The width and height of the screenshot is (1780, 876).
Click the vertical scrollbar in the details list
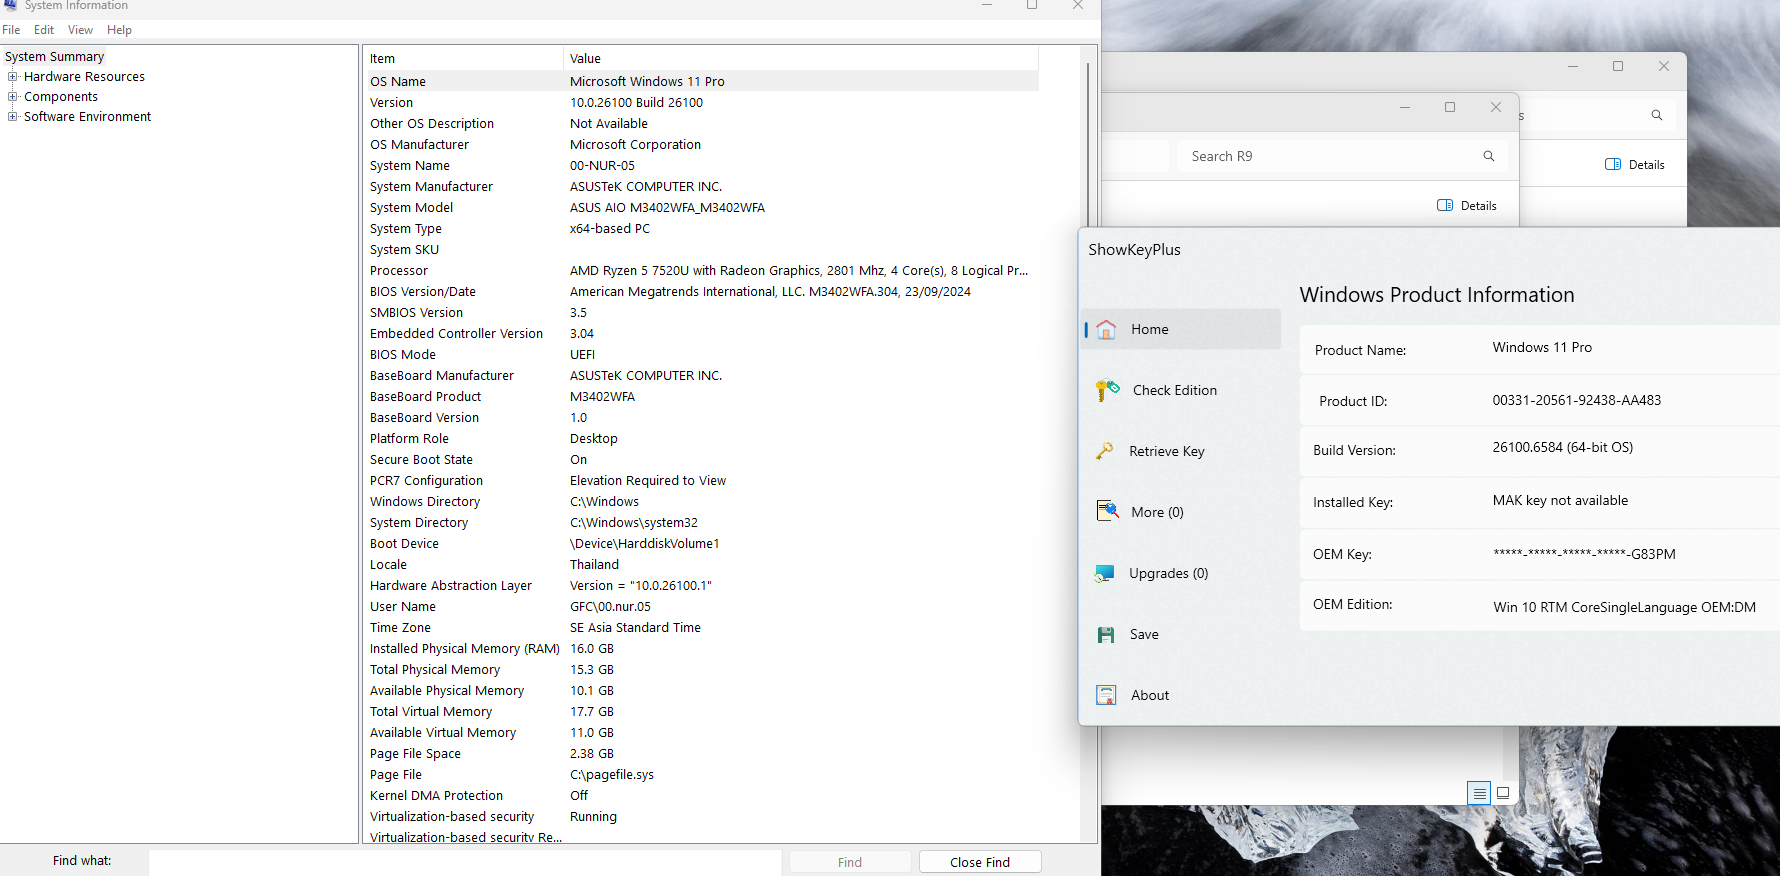click(x=1088, y=400)
